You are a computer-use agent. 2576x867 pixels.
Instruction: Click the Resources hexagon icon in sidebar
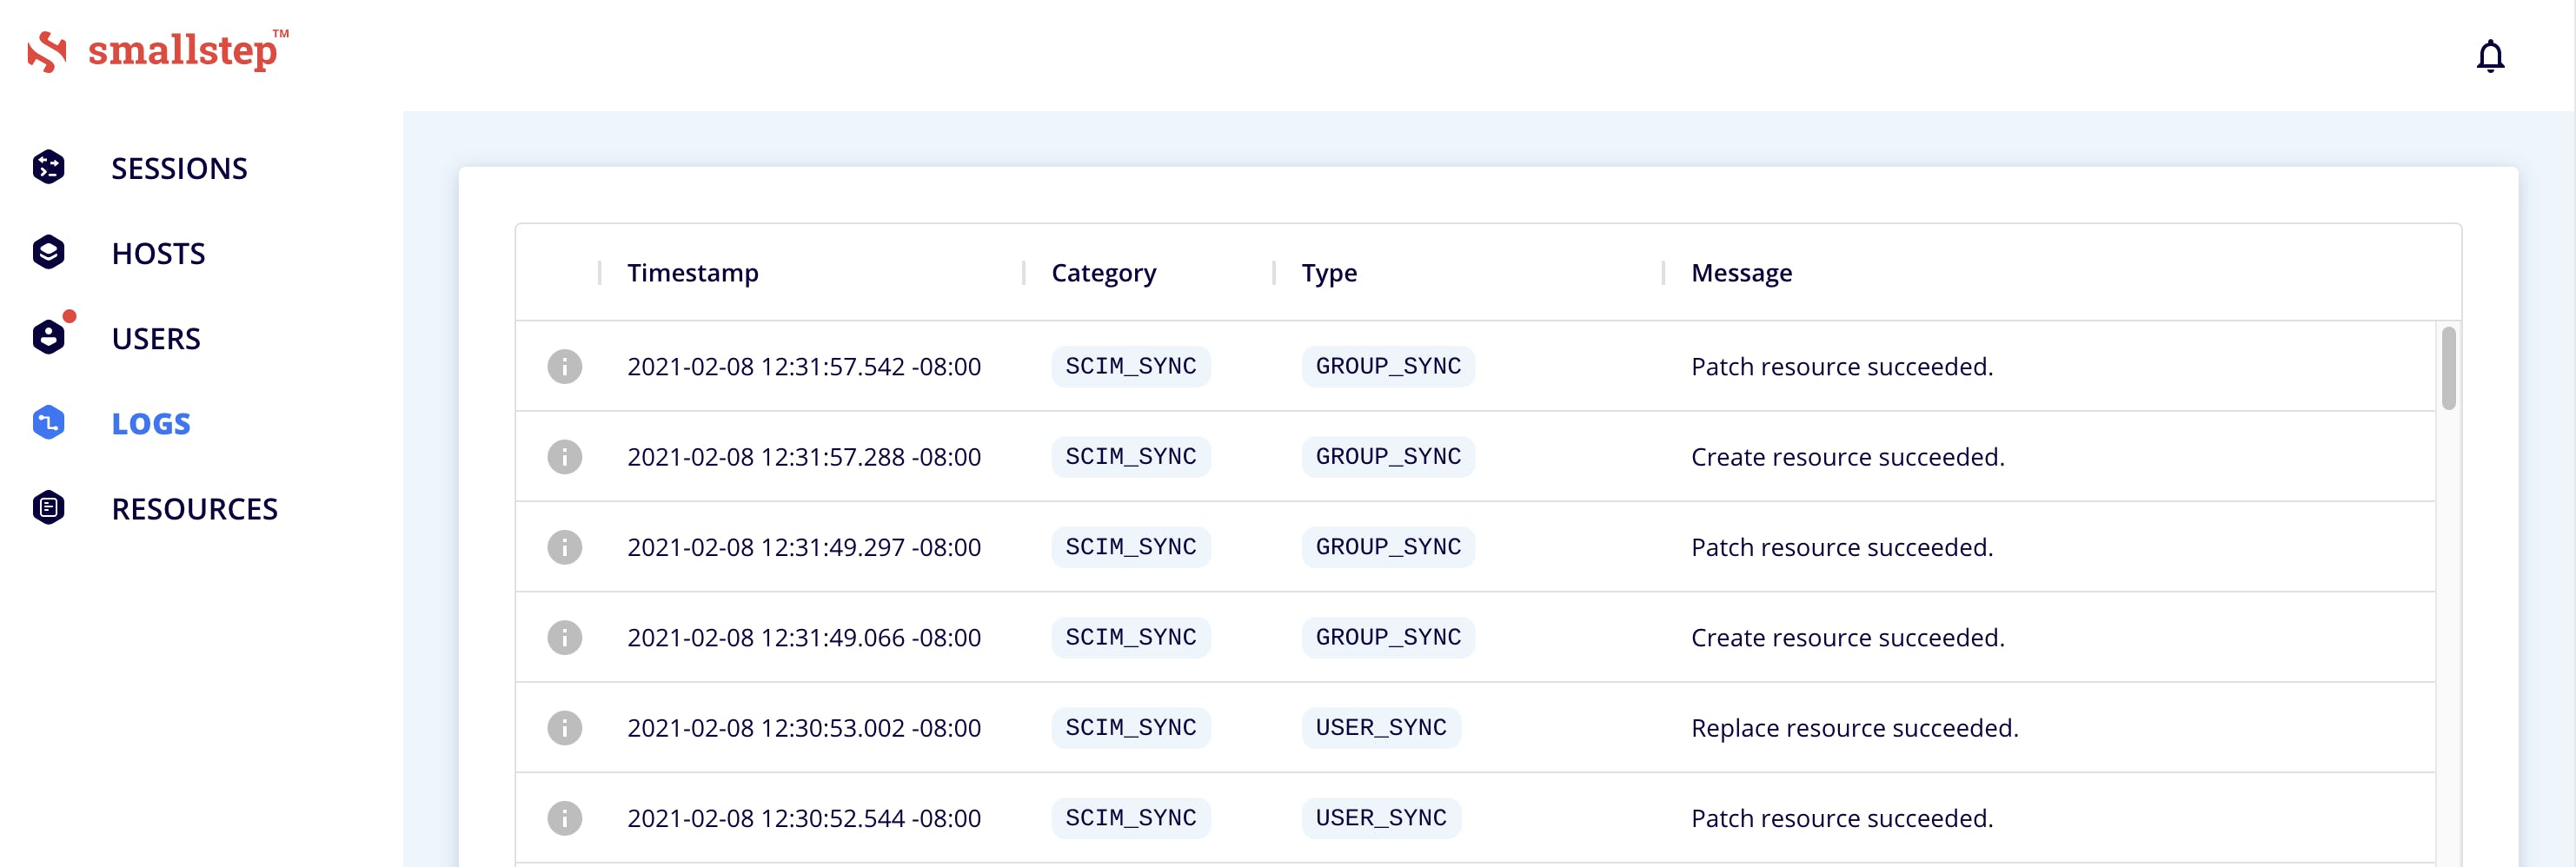click(x=48, y=507)
